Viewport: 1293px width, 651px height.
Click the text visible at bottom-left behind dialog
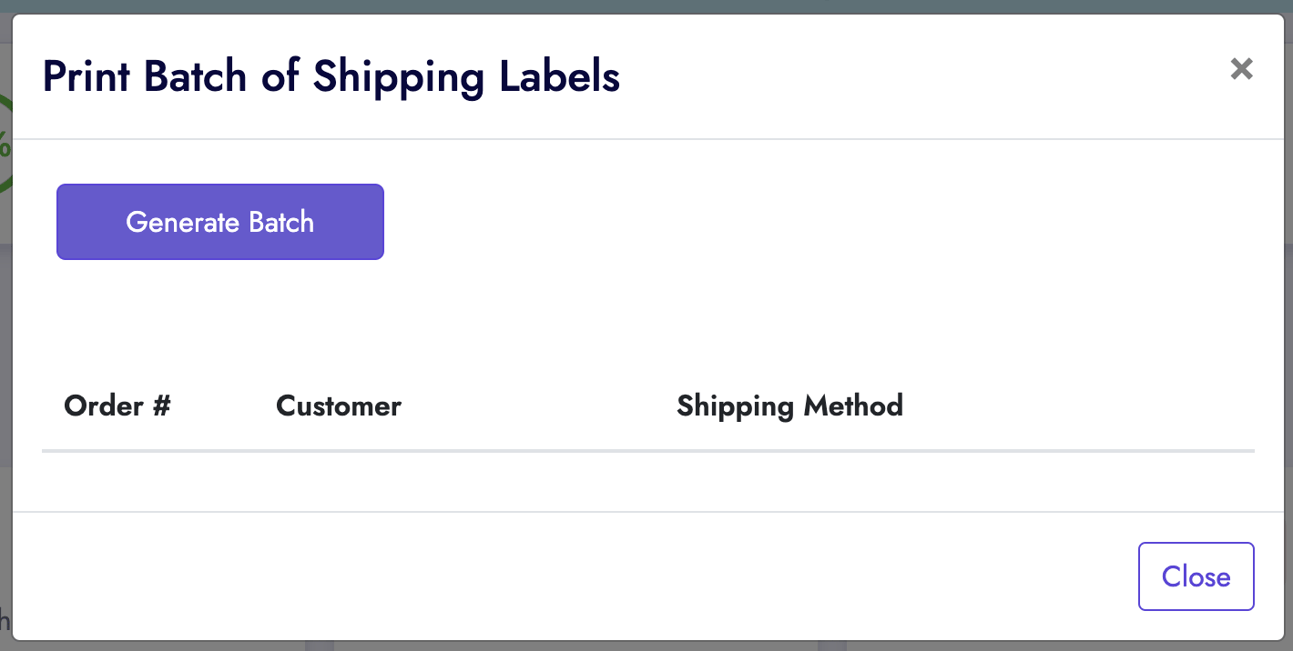6,620
